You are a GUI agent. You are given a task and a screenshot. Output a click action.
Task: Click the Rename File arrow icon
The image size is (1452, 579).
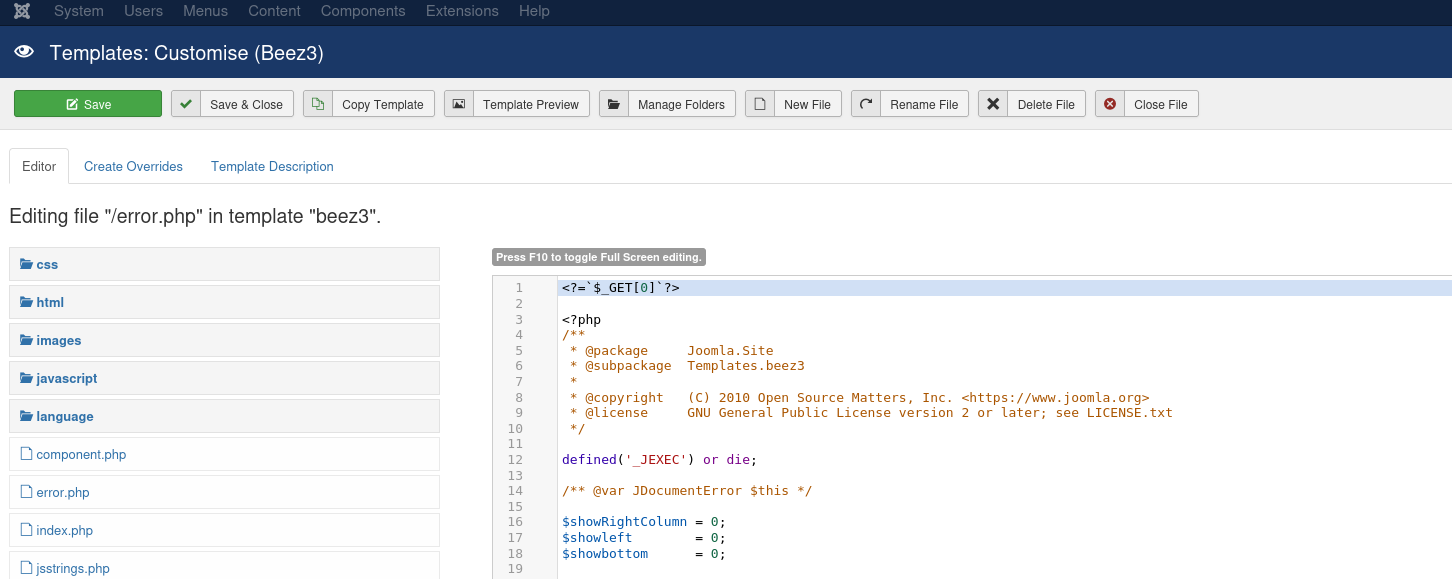tap(866, 104)
